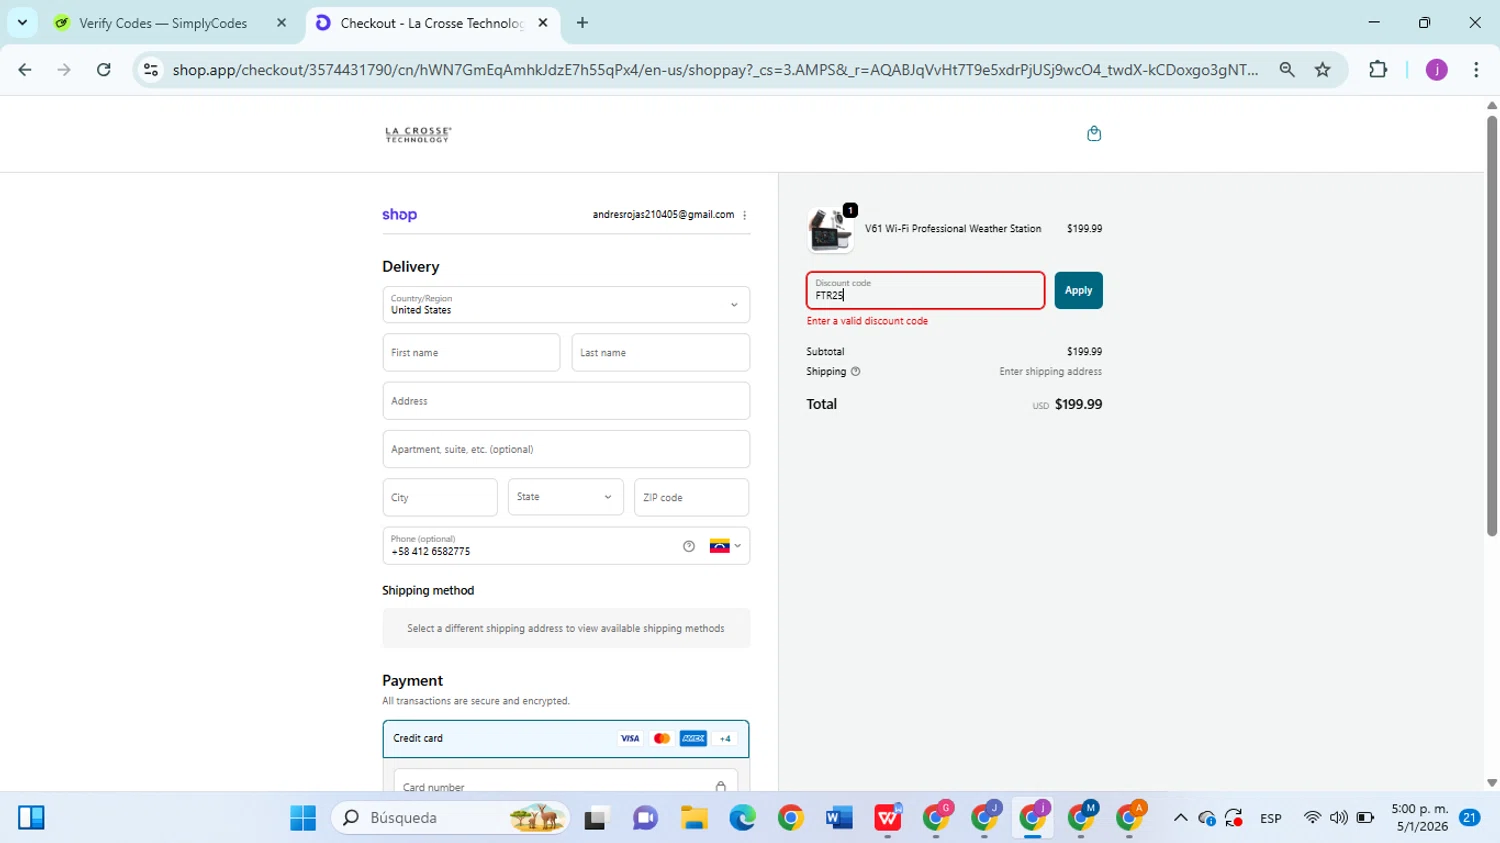Click the American Express icon

click(x=693, y=738)
